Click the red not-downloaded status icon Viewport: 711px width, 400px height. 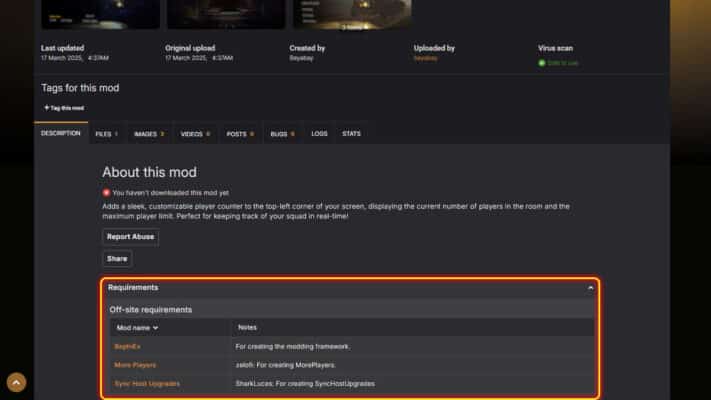coord(106,192)
